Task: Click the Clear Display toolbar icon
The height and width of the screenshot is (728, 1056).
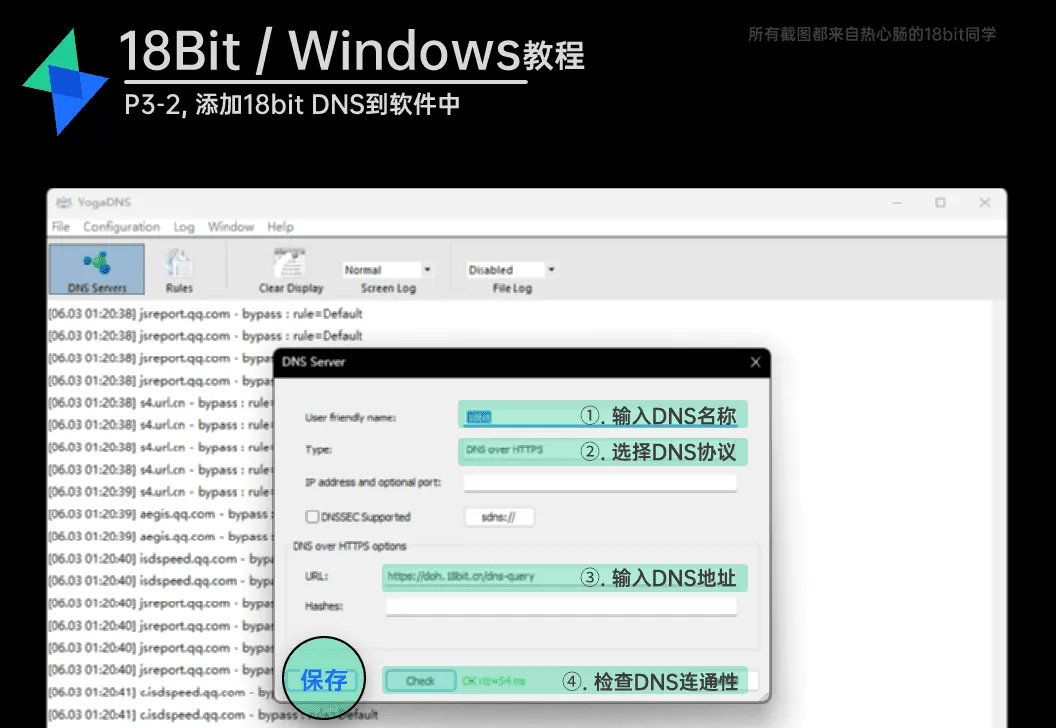Action: click(x=291, y=270)
